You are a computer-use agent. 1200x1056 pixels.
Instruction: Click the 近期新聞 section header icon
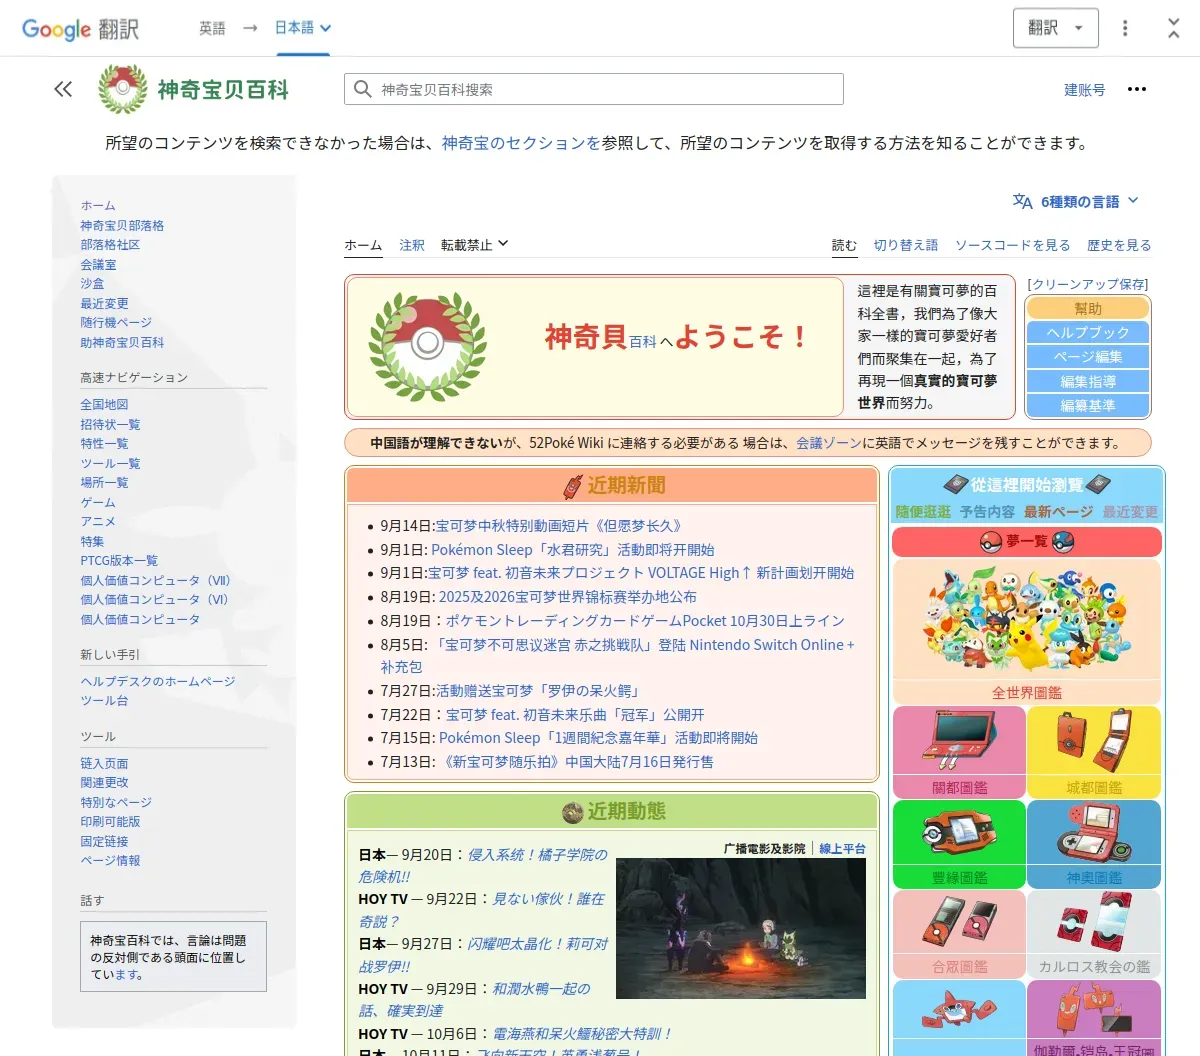[x=572, y=486]
